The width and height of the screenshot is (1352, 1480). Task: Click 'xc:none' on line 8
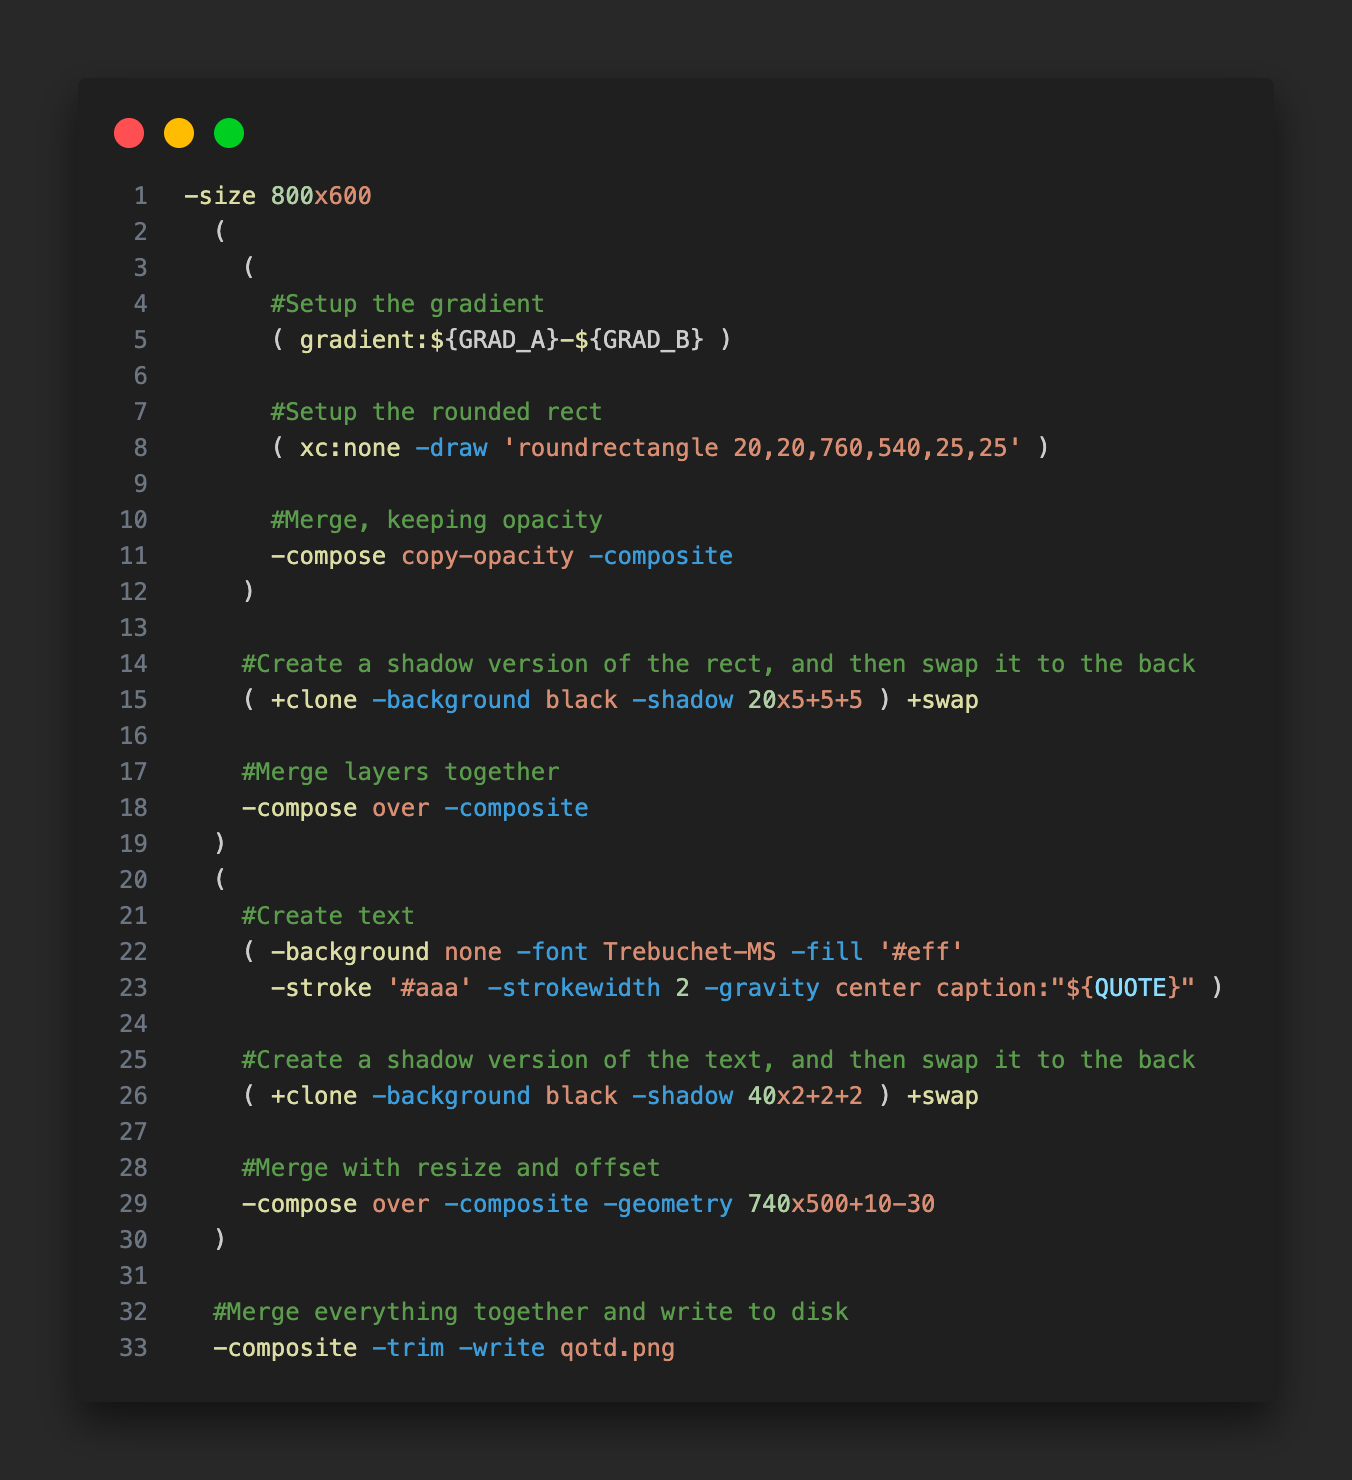coord(350,448)
